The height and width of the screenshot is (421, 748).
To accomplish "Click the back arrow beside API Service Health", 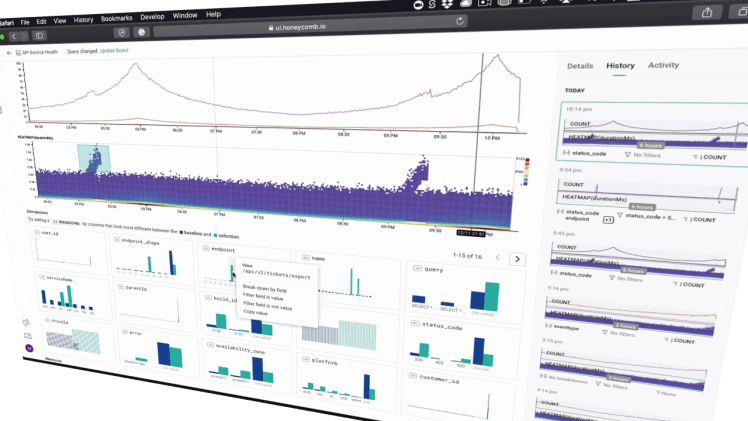I will coord(9,52).
